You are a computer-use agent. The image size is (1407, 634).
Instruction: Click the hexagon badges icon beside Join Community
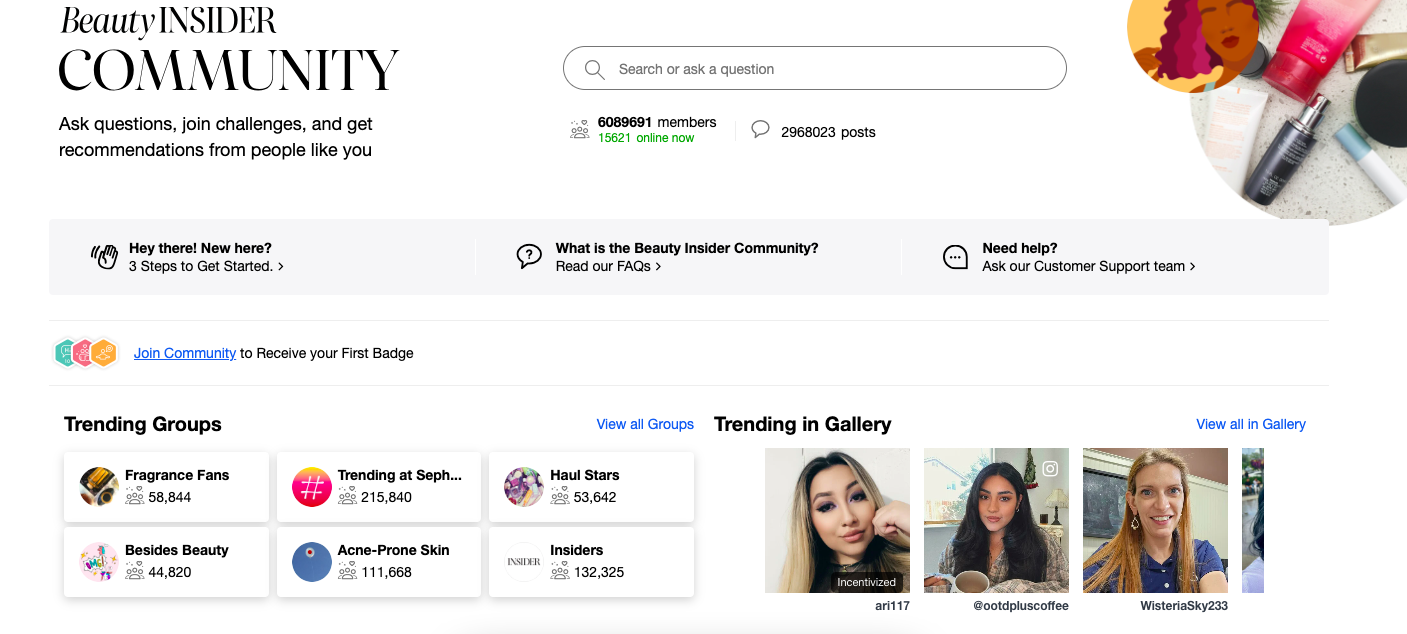click(86, 353)
